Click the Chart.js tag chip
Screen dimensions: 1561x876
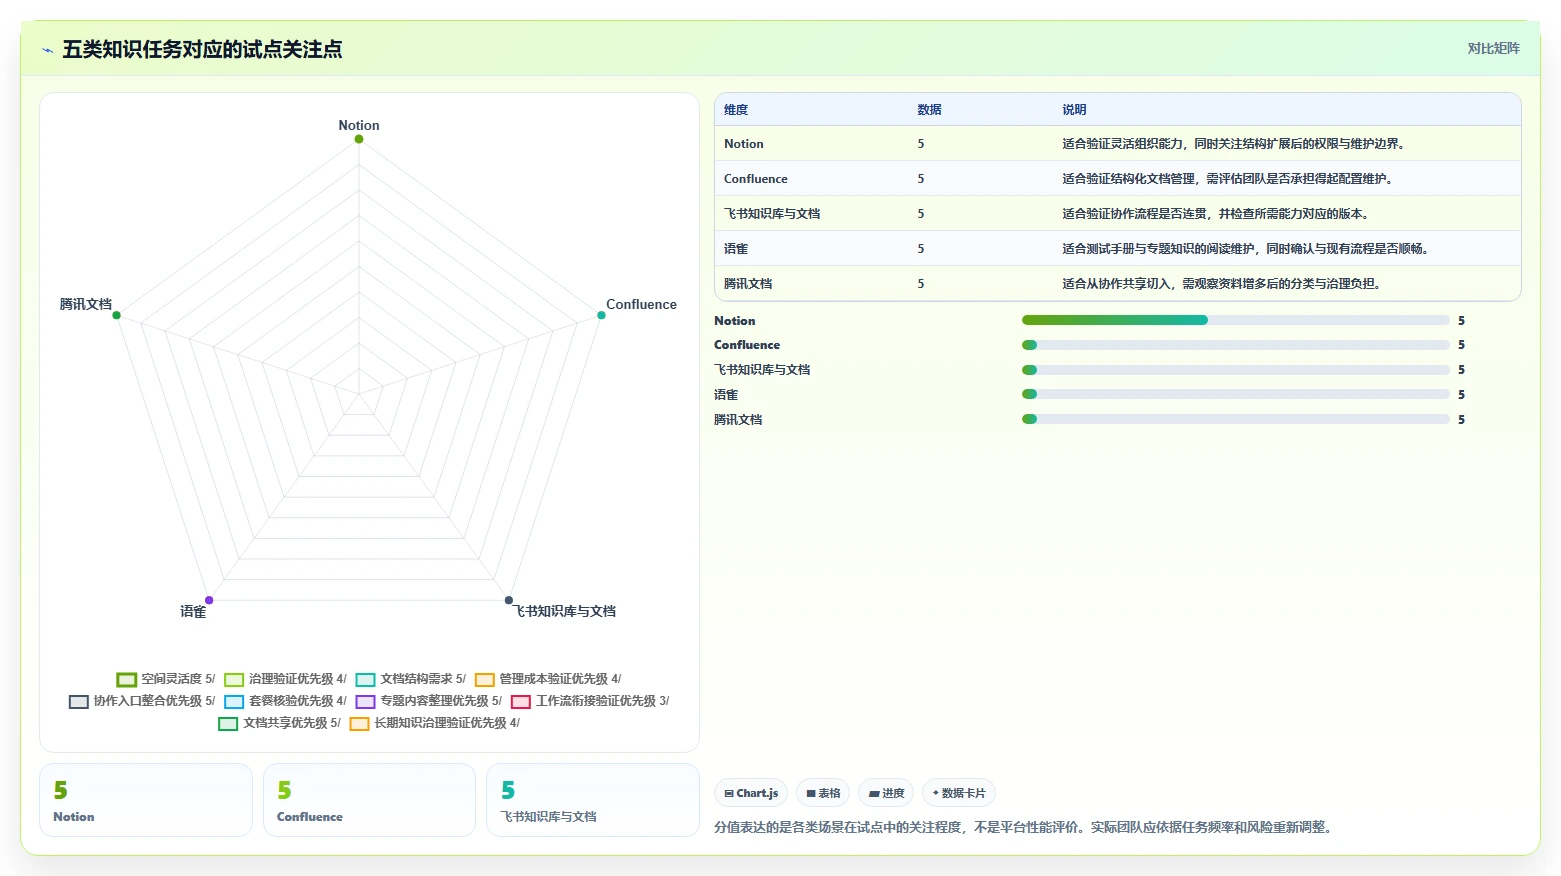coord(751,793)
